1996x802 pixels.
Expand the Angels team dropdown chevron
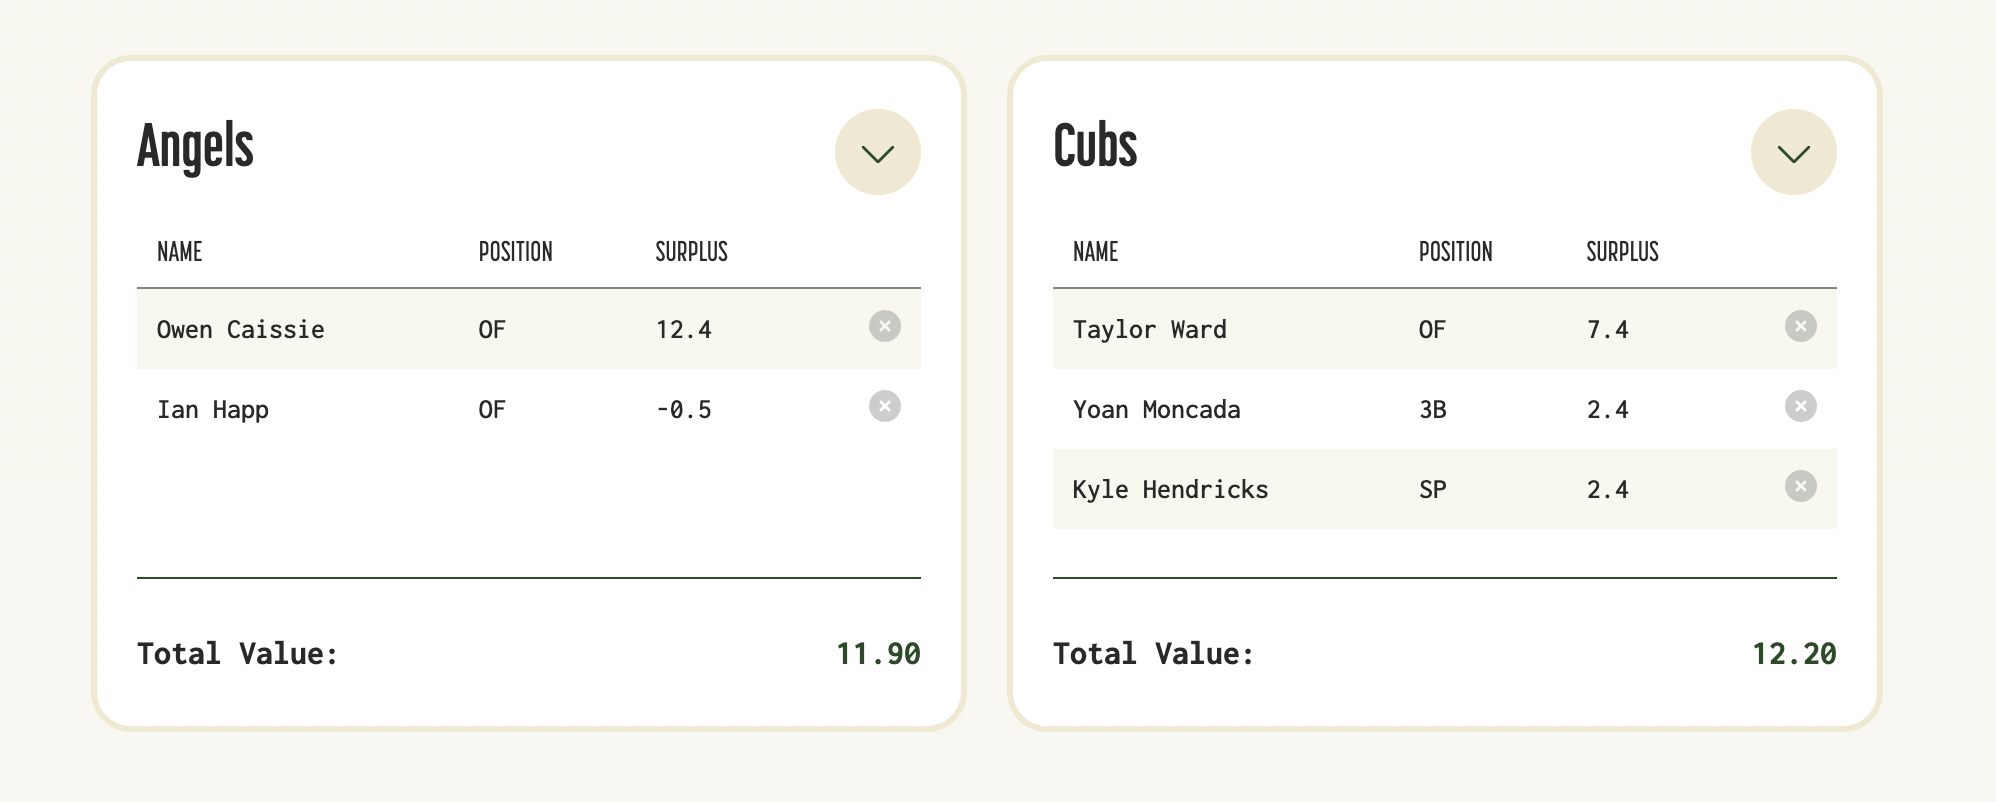pyautogui.click(x=877, y=152)
